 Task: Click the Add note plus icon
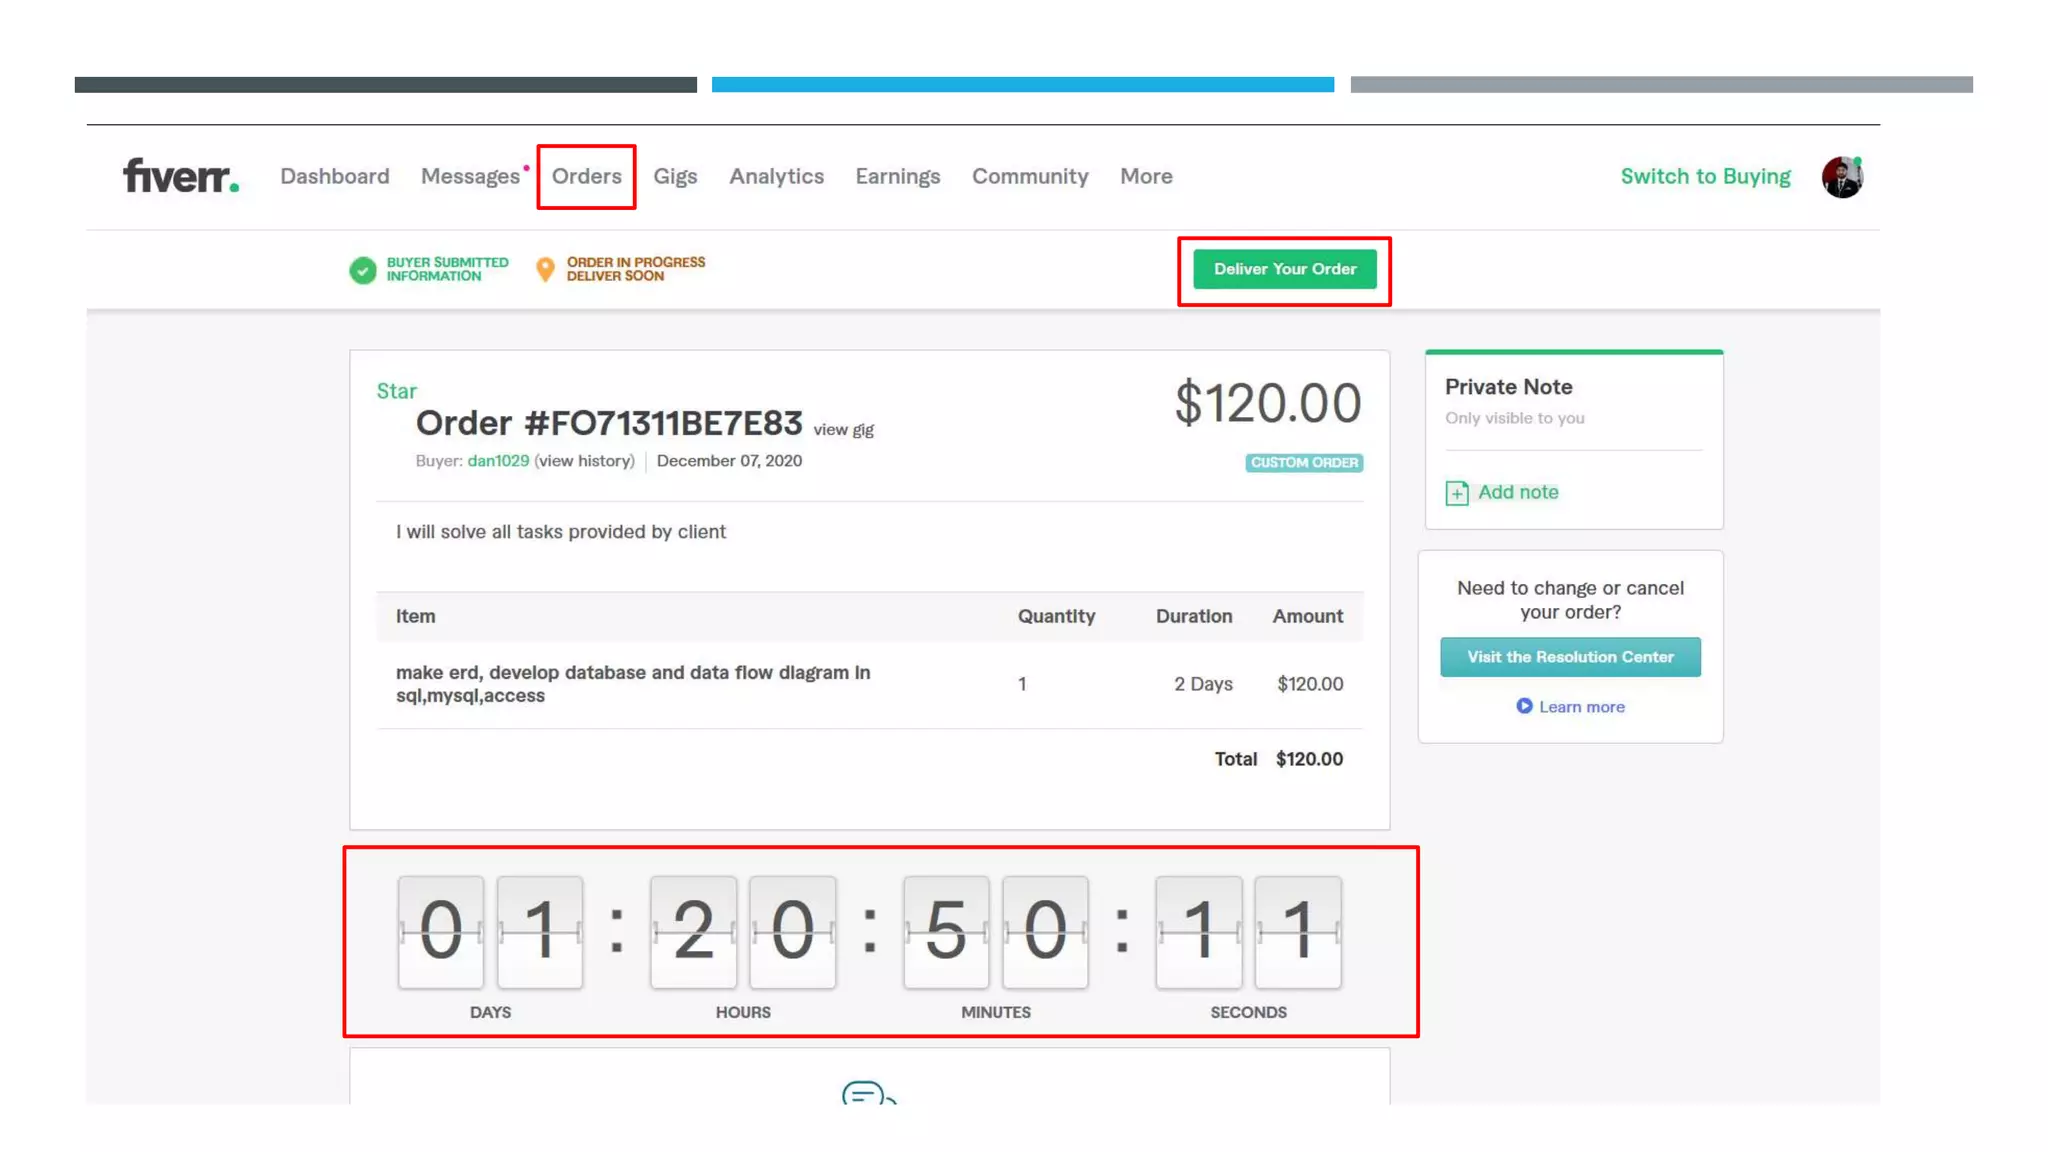click(1457, 493)
